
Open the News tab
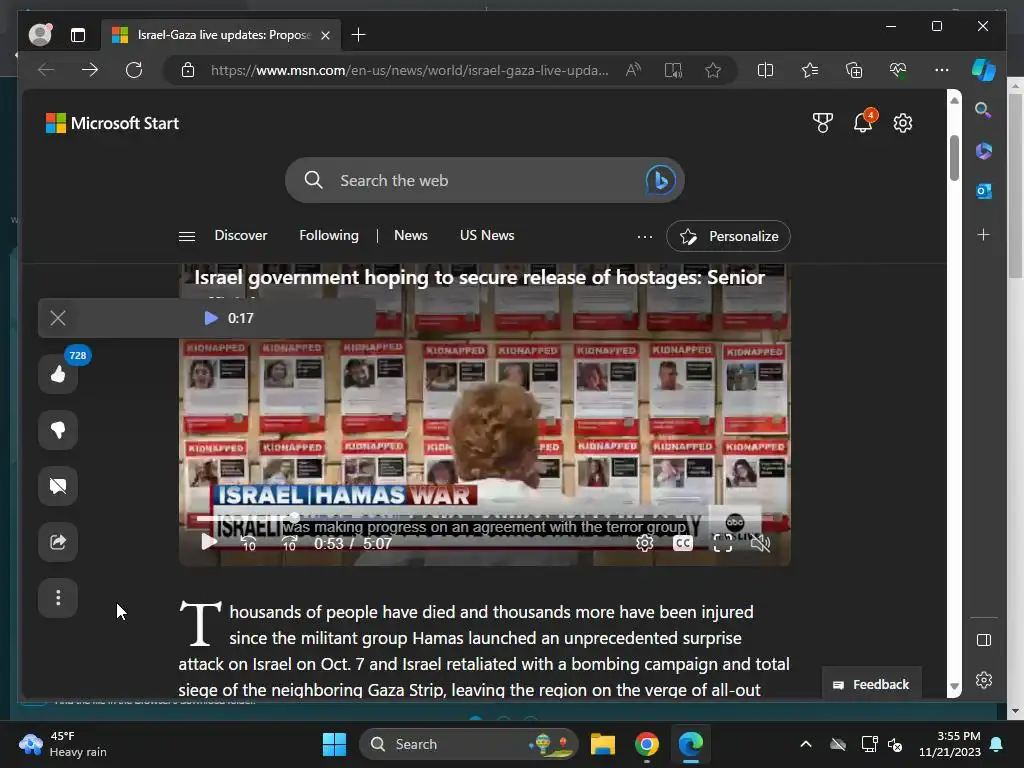[411, 235]
